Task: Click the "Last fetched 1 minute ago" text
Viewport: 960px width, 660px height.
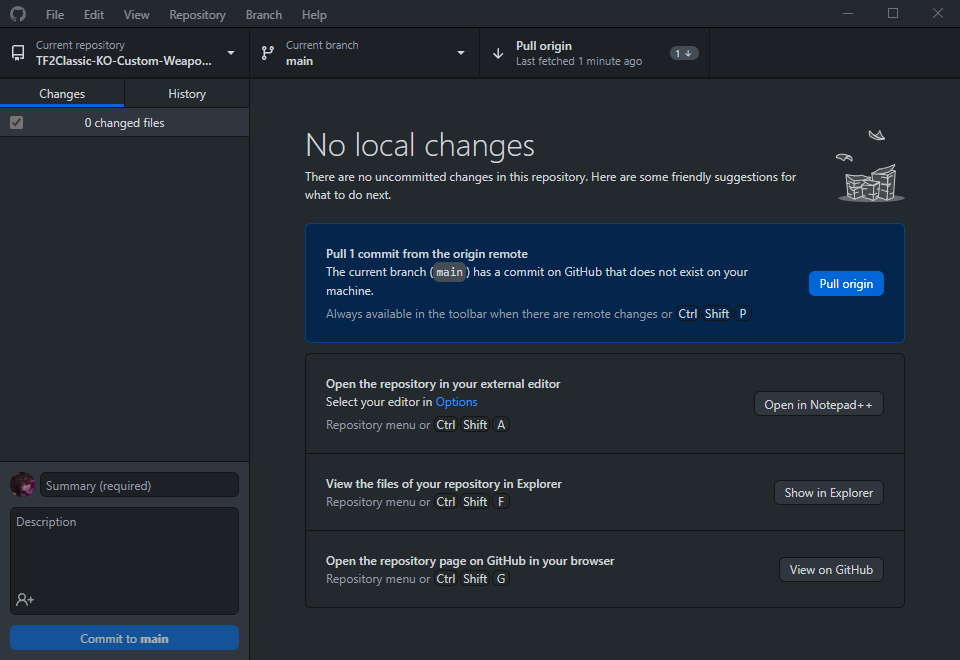Action: (579, 61)
